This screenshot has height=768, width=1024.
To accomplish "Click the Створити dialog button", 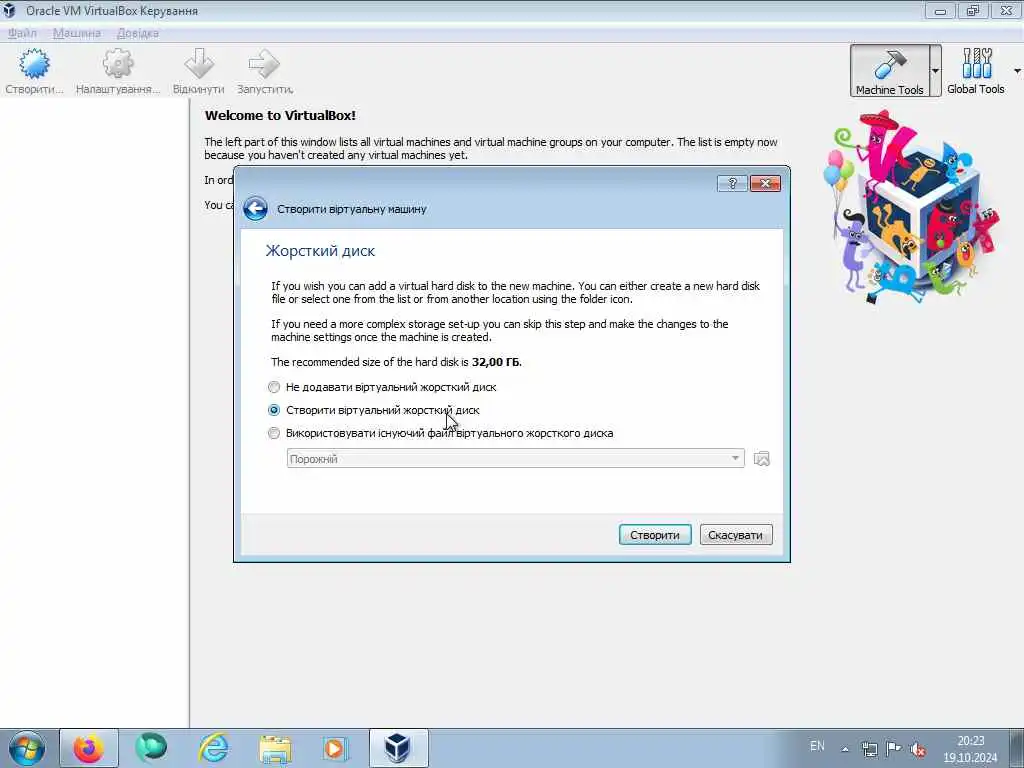I will click(x=655, y=535).
